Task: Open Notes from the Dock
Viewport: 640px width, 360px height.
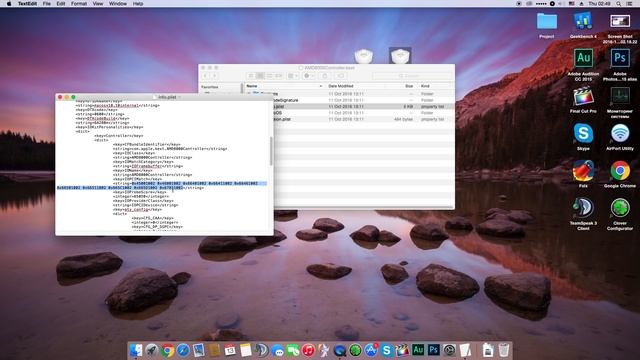Action: (x=245, y=350)
